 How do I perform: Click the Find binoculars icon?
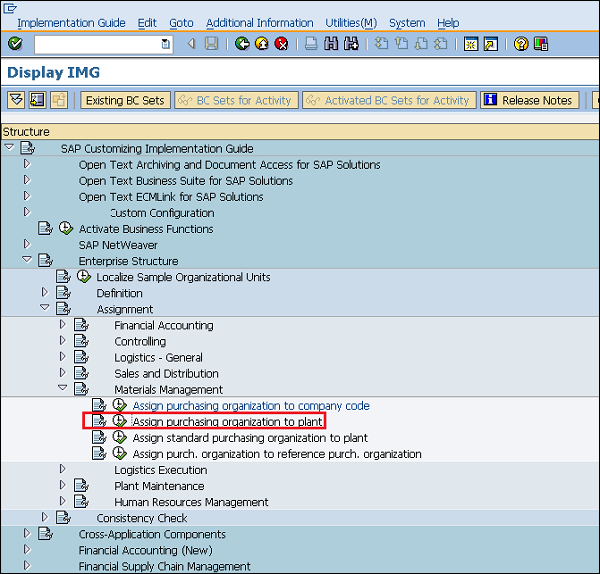click(331, 44)
